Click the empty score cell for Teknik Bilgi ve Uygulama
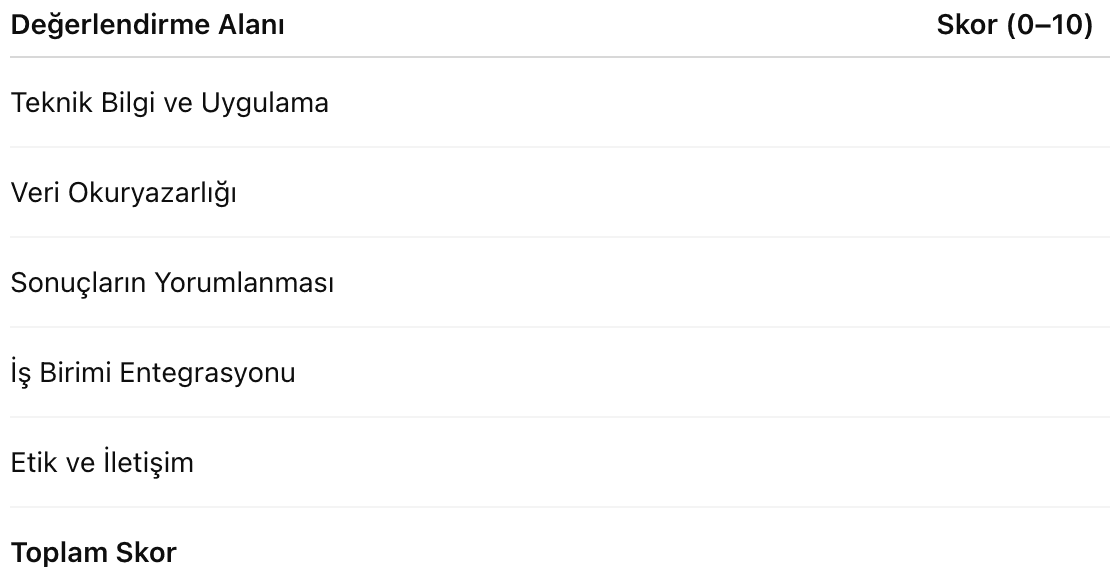Screen dimensions: 1110x576 [x=1014, y=102]
